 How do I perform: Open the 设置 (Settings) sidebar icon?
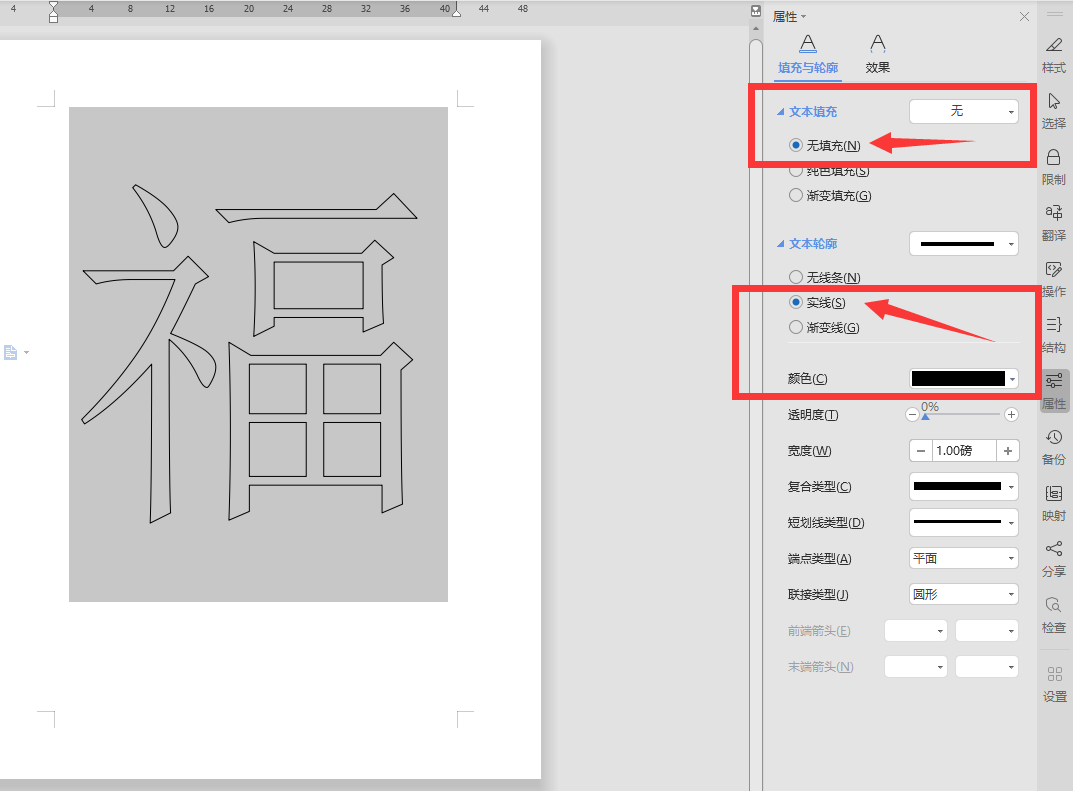point(1055,684)
